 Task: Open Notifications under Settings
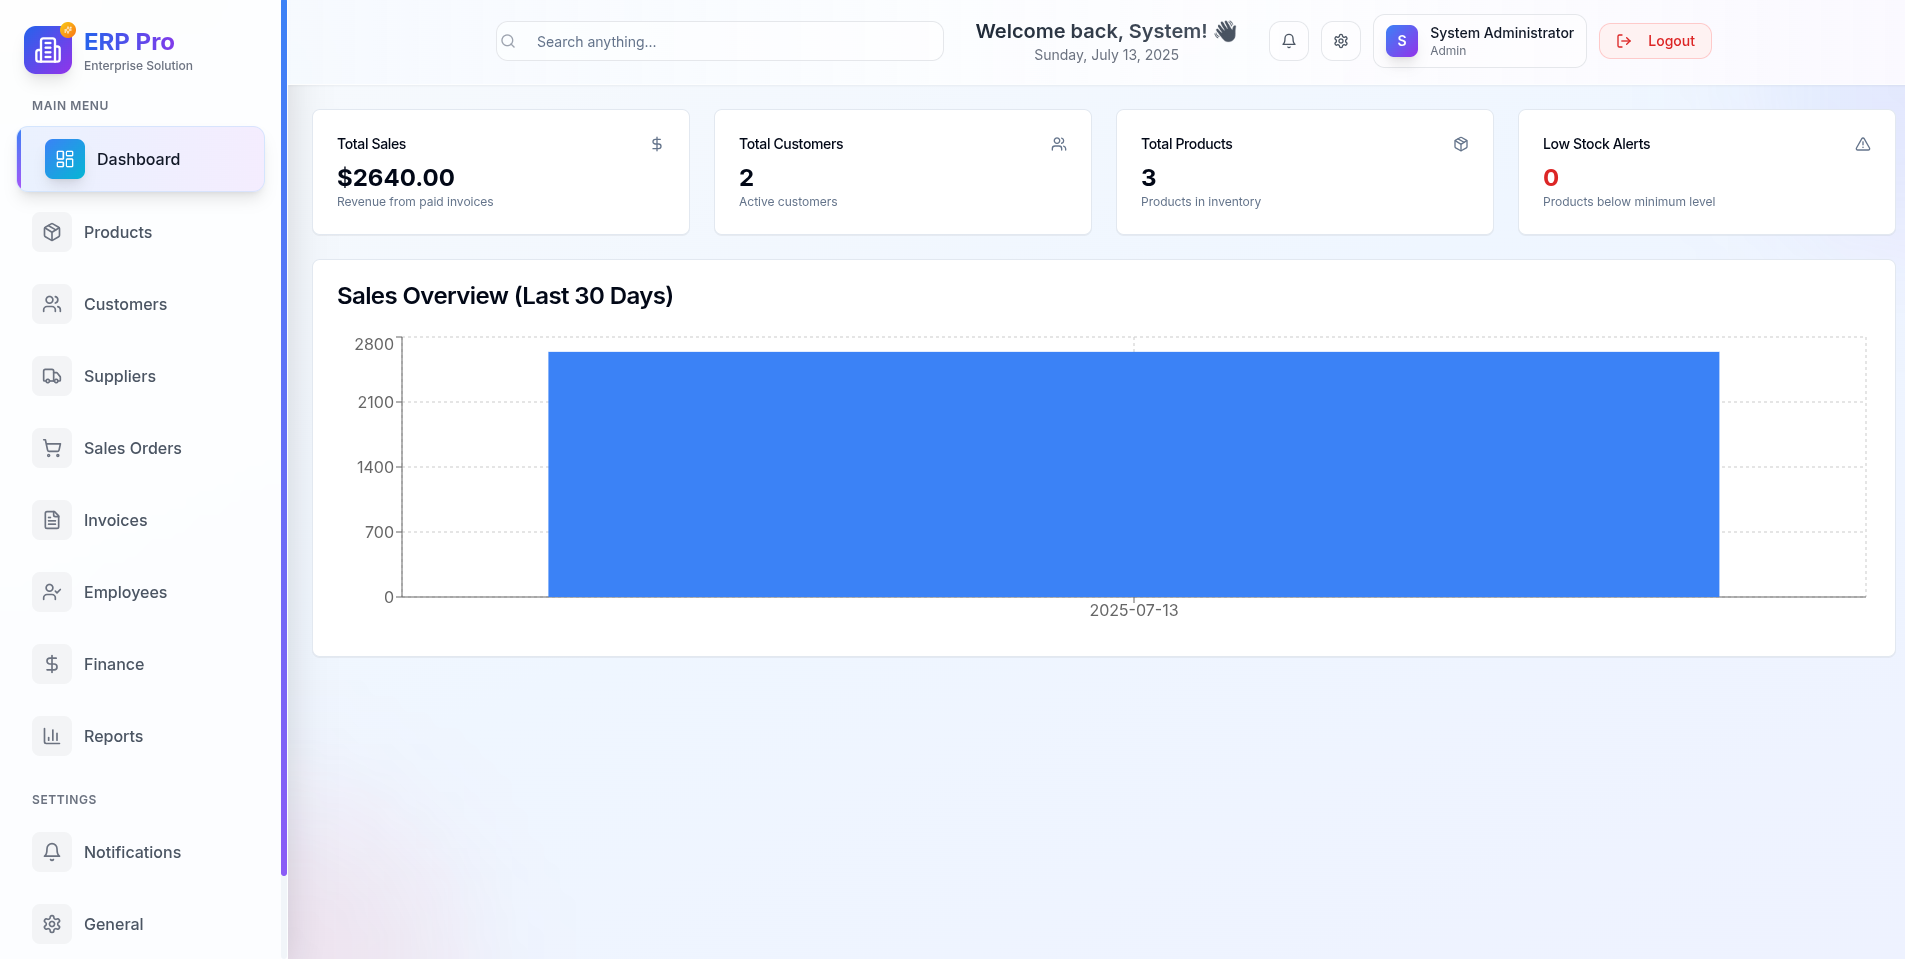tap(132, 852)
